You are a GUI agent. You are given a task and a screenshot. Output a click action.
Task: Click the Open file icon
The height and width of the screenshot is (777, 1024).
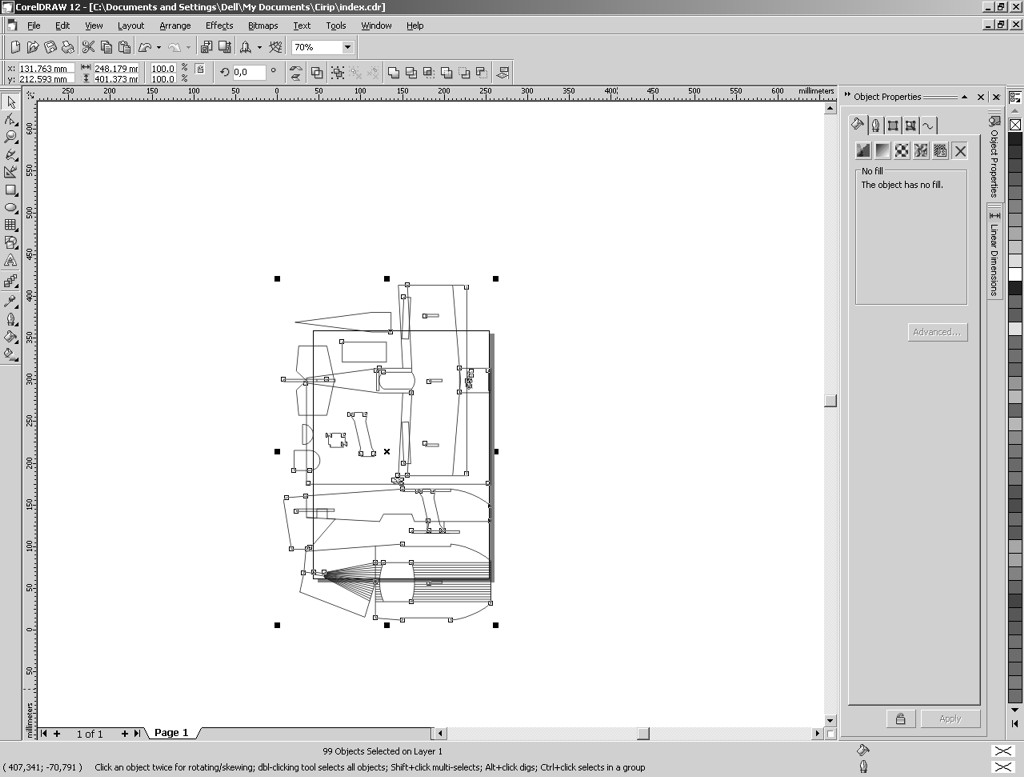[33, 47]
